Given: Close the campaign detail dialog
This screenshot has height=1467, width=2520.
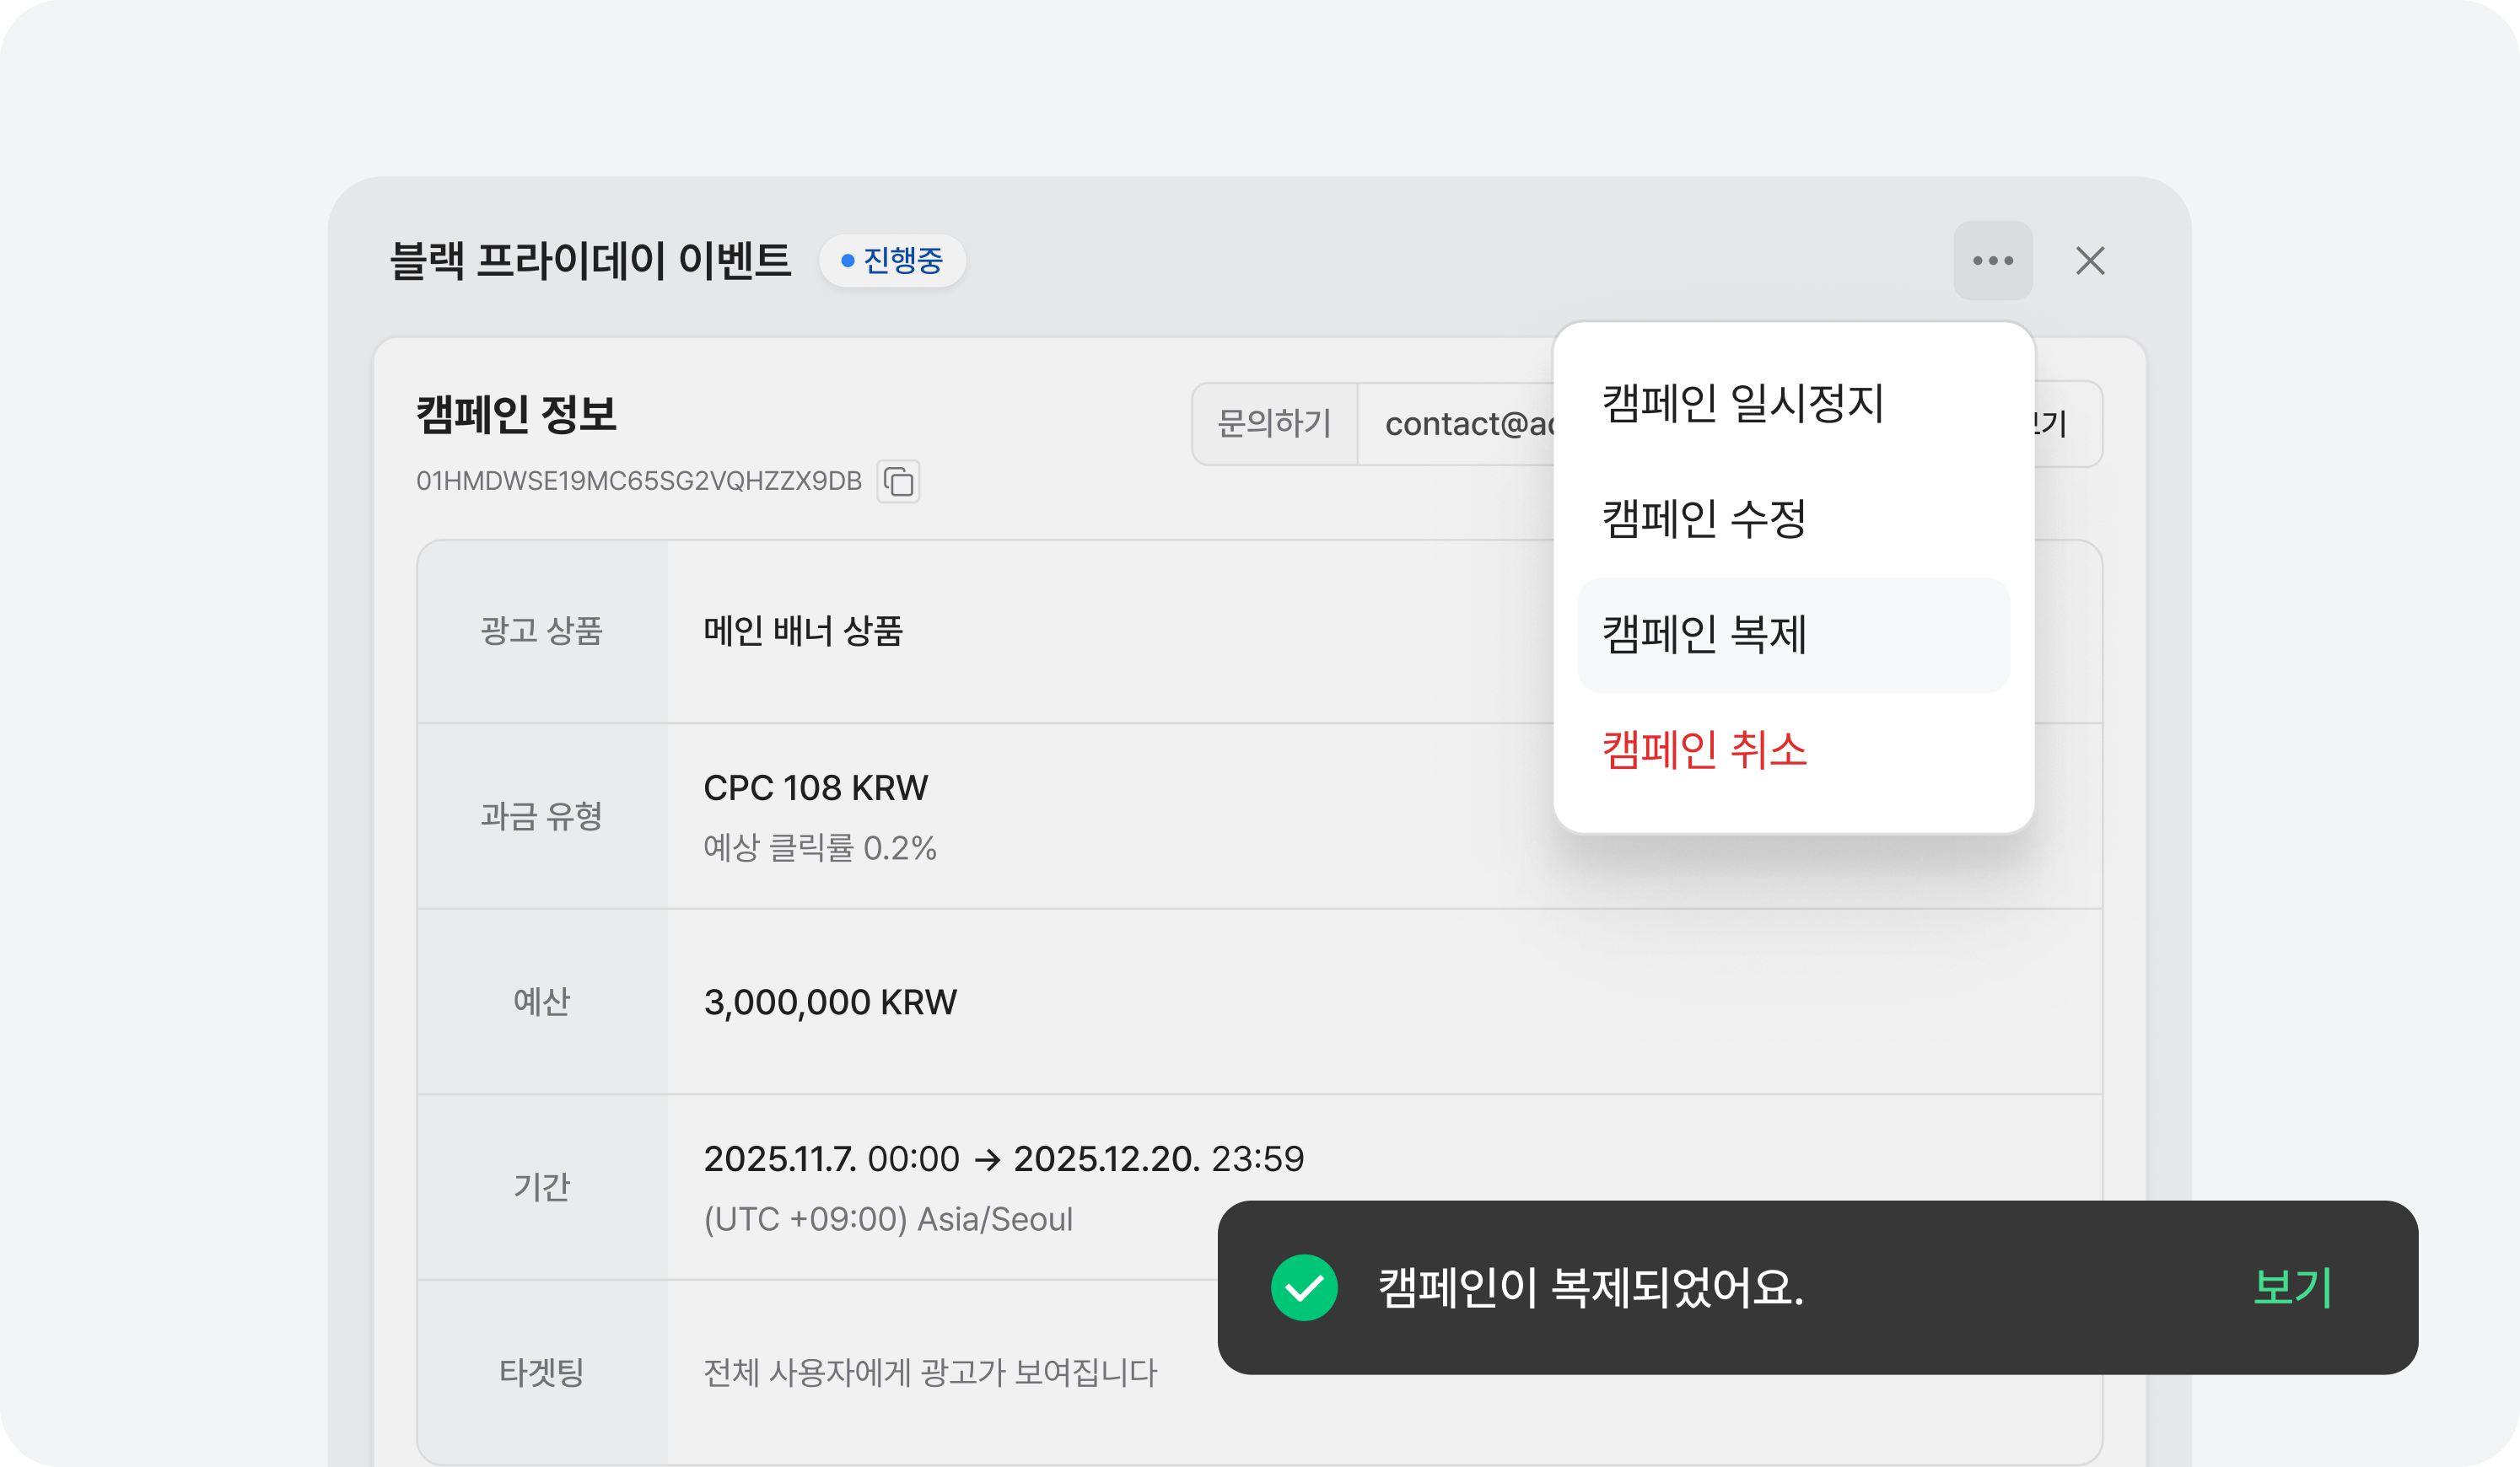Looking at the screenshot, I should [x=2089, y=261].
